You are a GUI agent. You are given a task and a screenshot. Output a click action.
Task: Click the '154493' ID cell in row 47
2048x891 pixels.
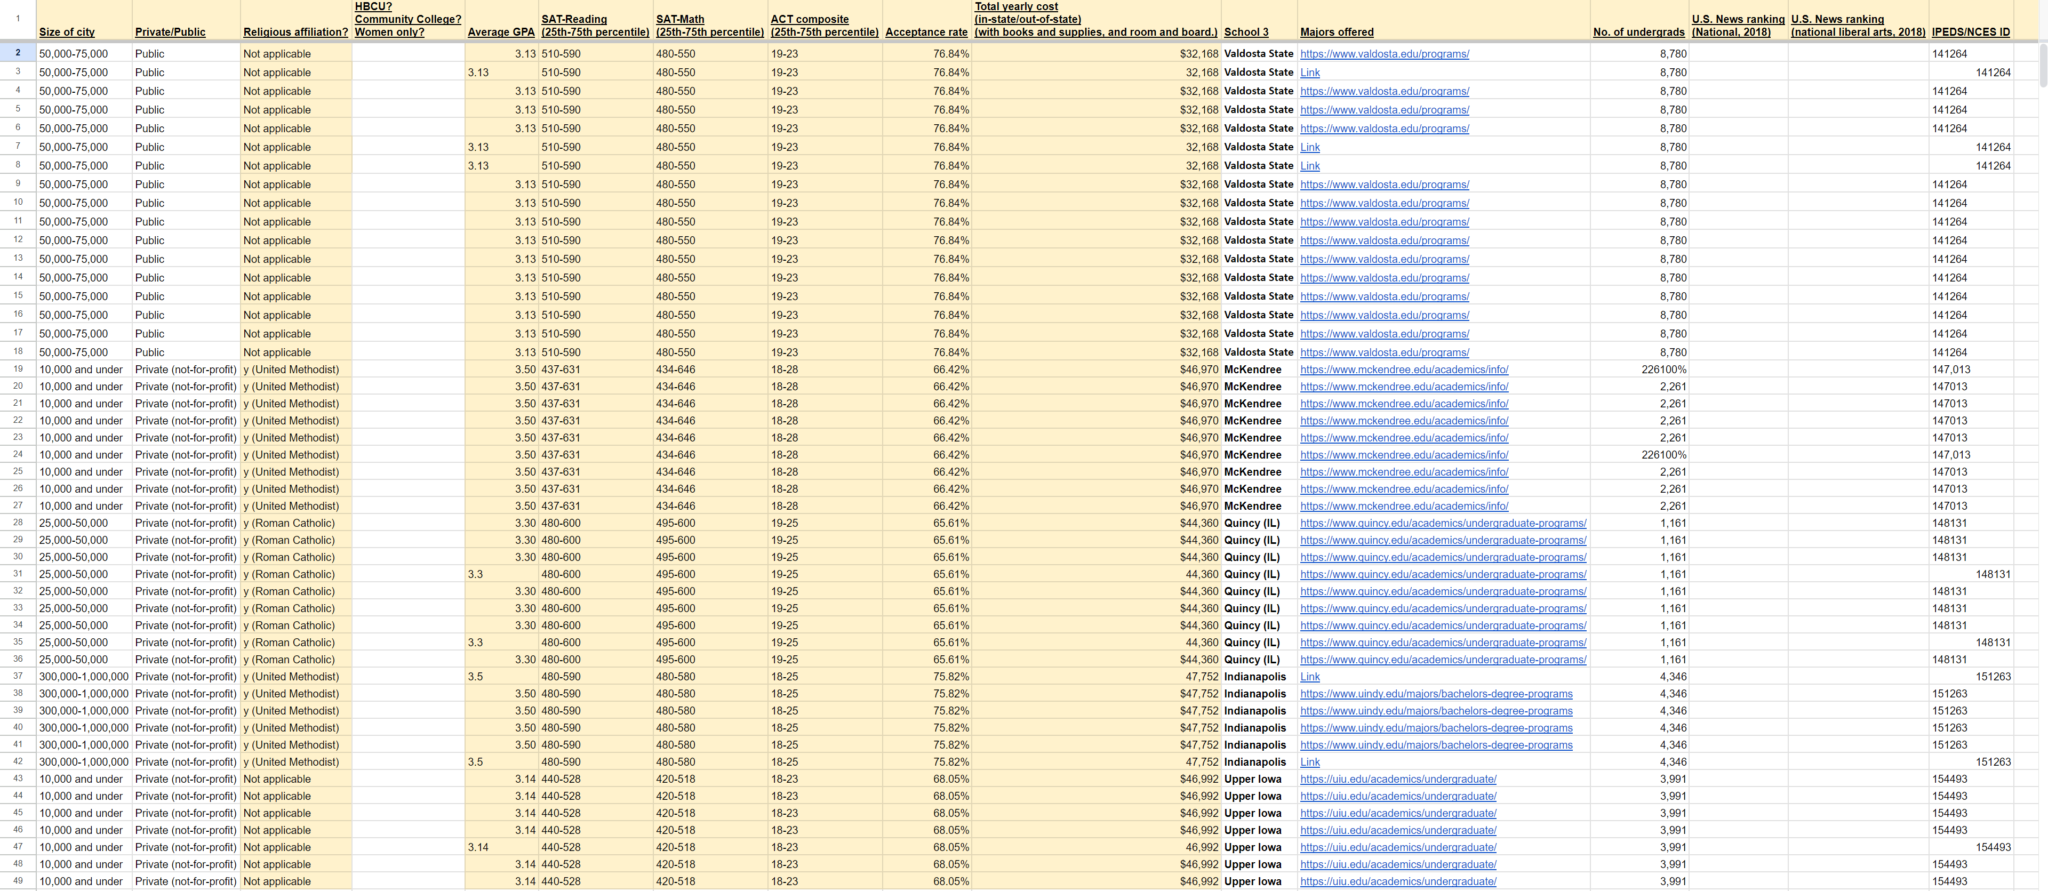coord(1970,847)
